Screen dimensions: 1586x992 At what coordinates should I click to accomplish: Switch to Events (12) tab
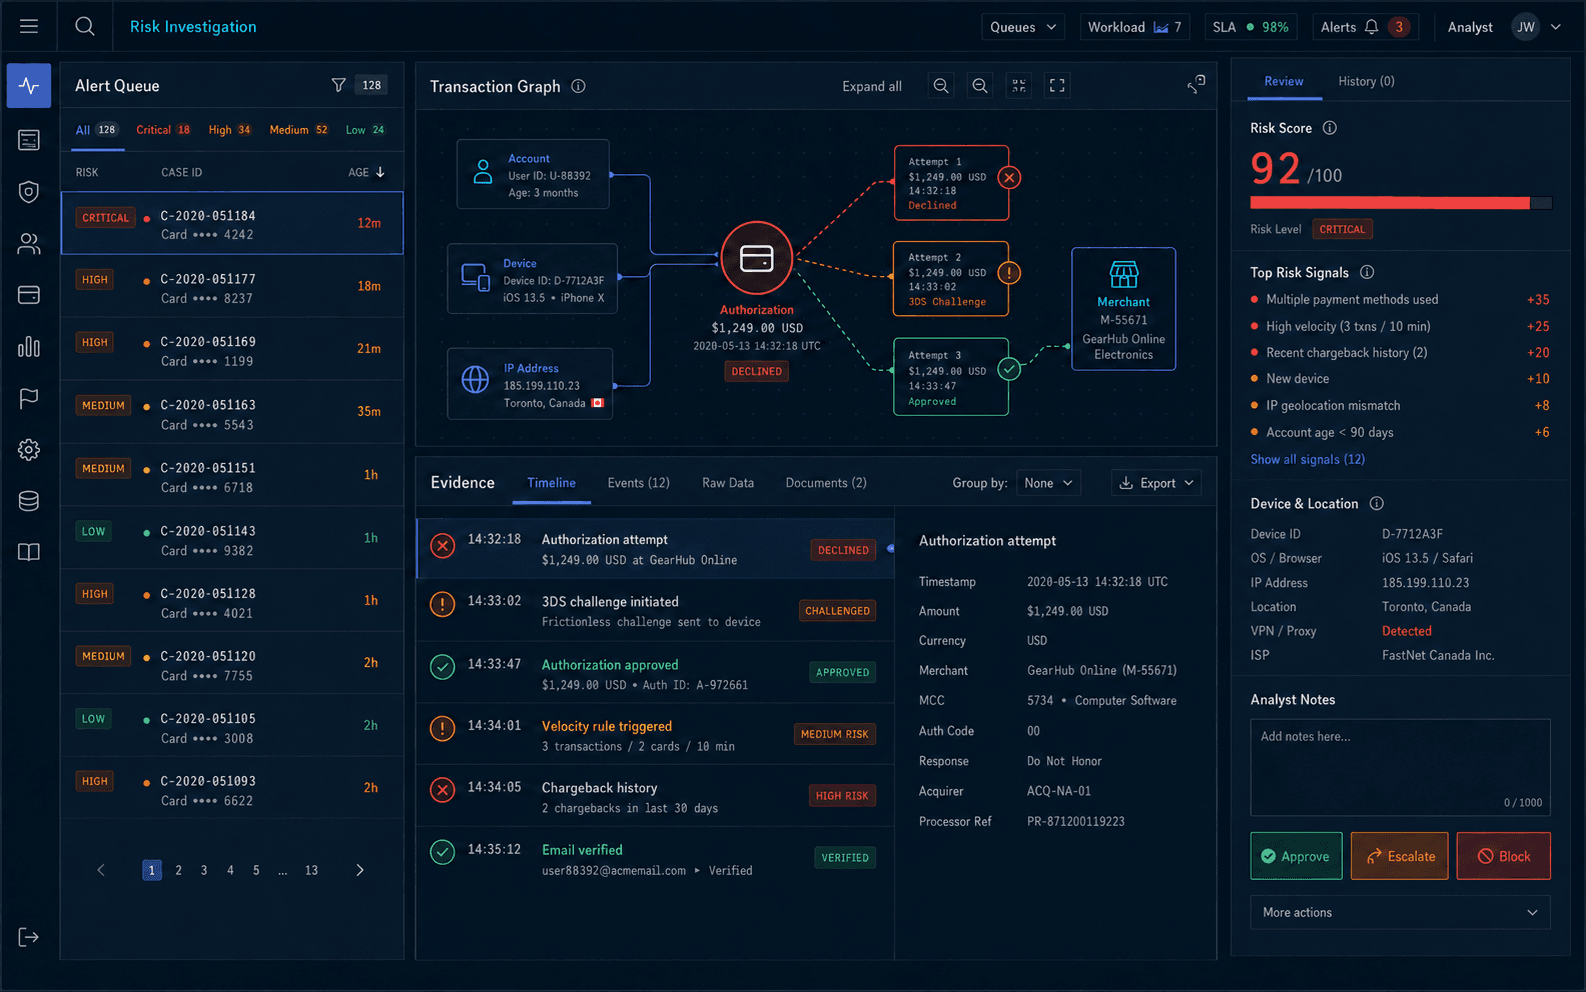638,483
